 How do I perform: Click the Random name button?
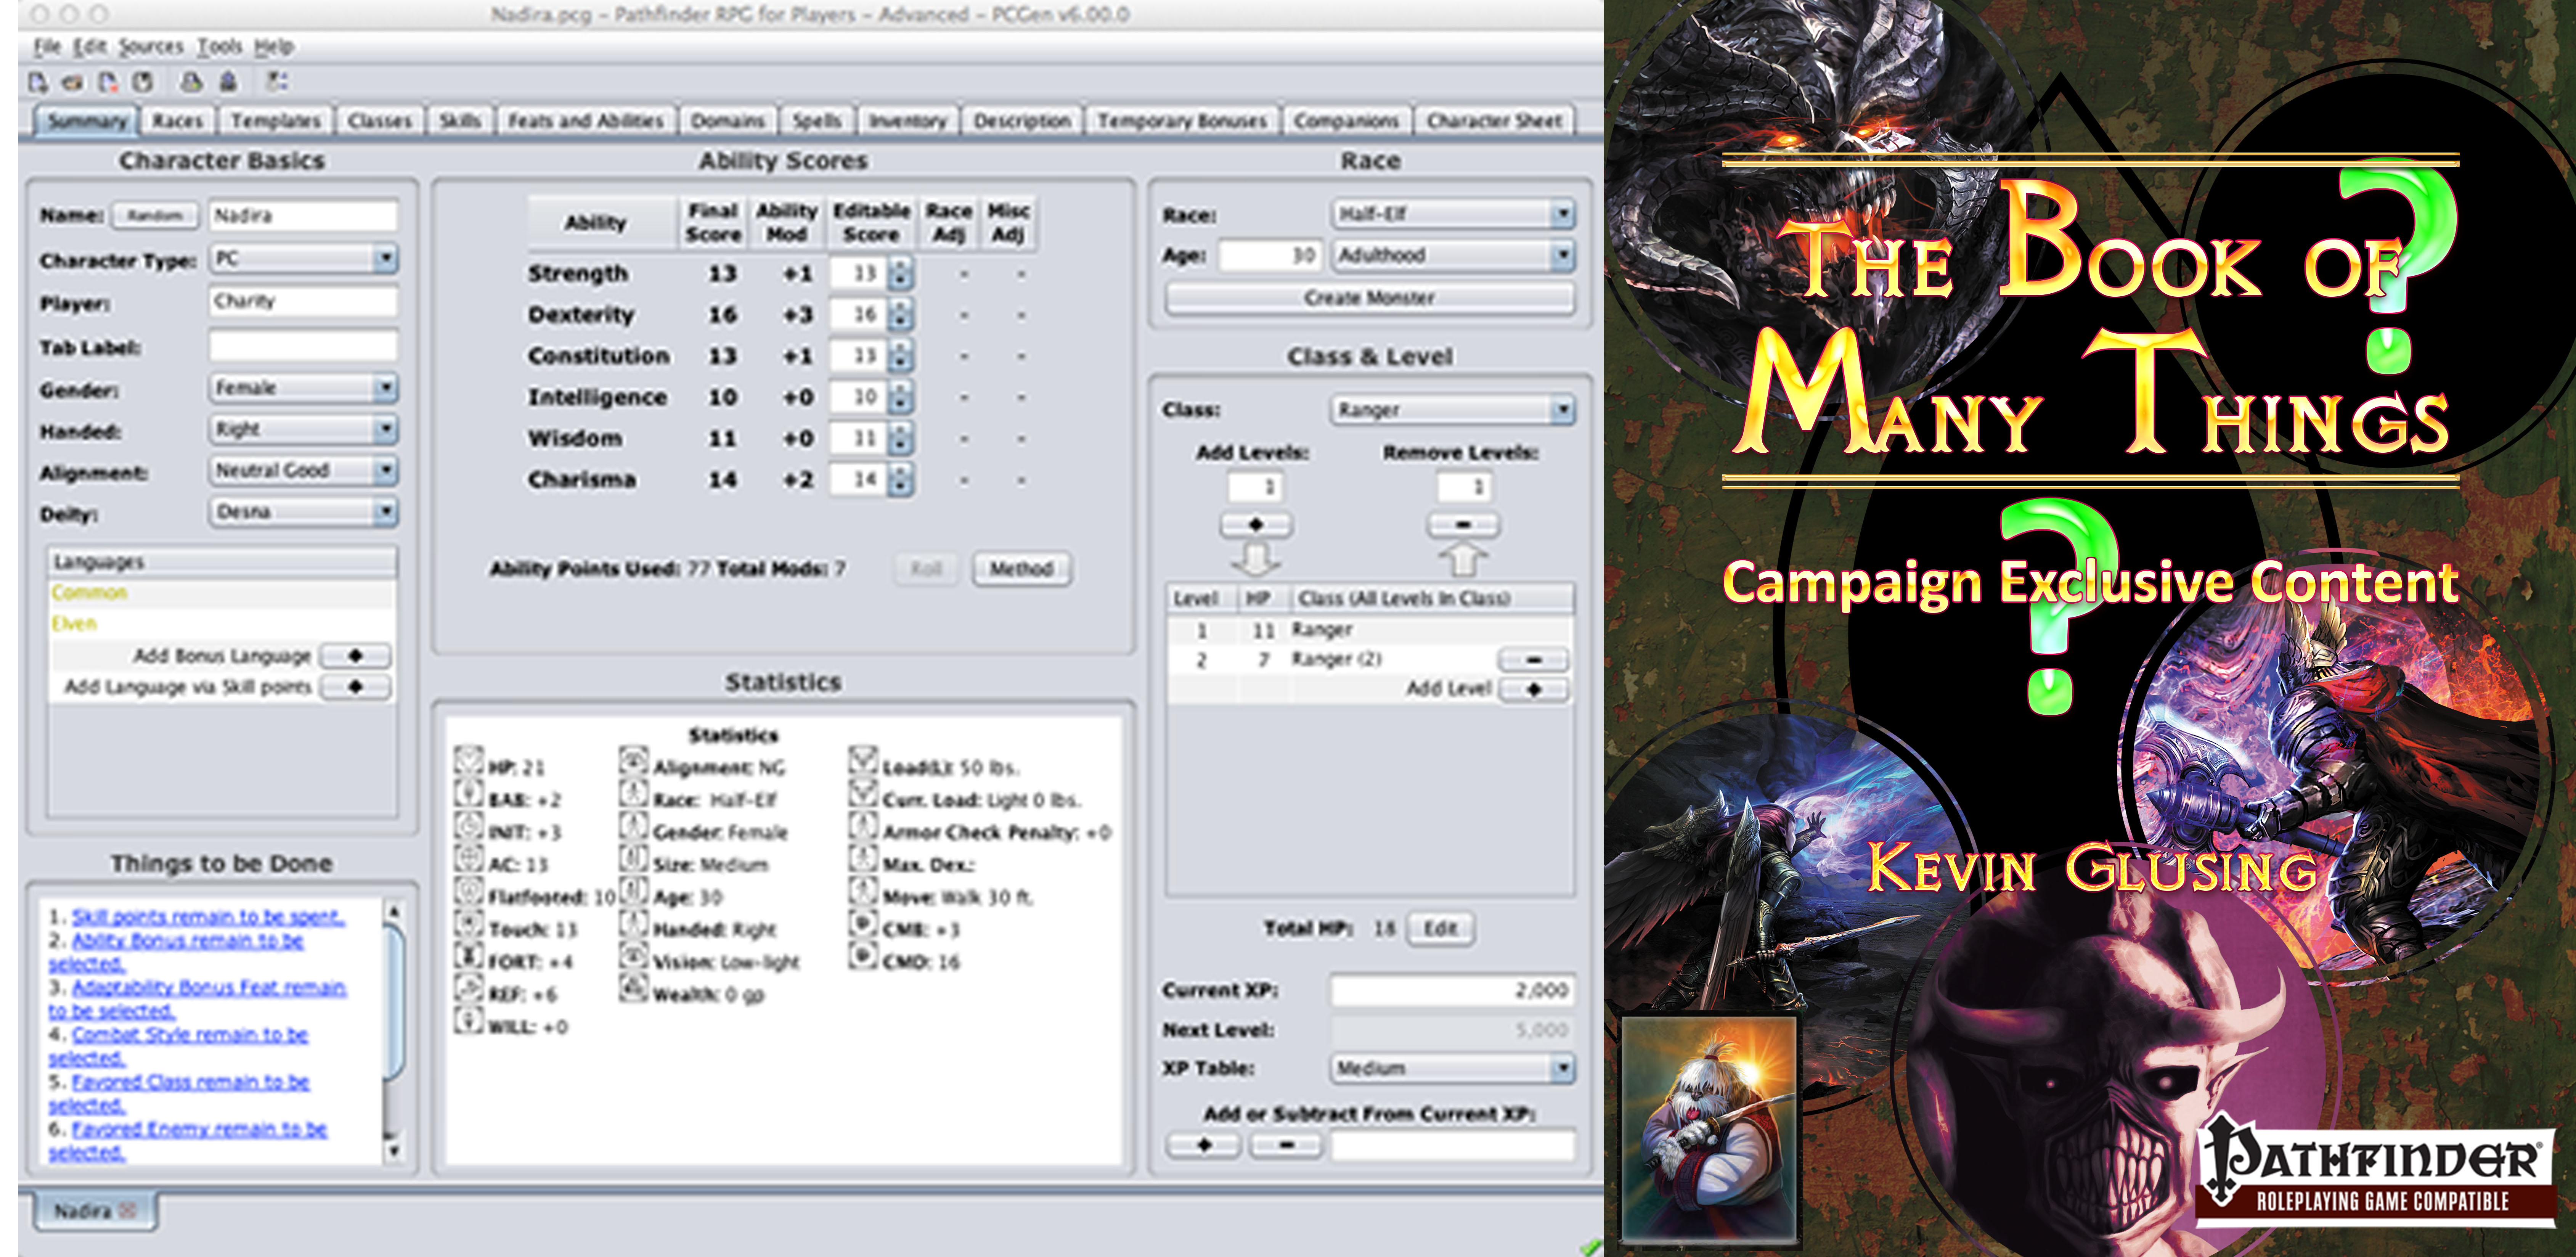[155, 215]
